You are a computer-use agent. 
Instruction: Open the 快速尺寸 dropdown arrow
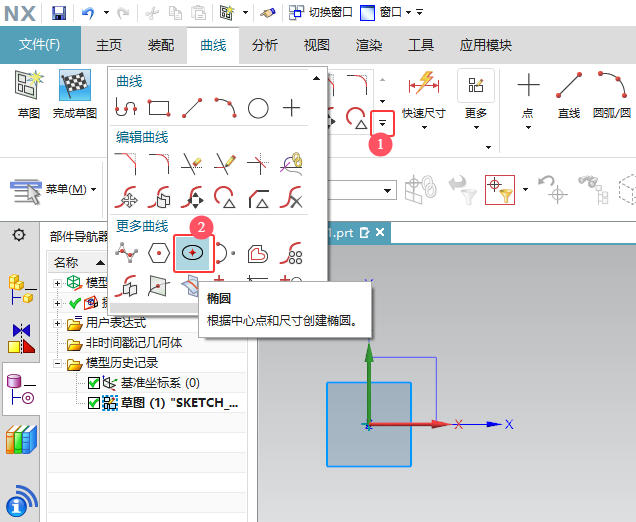[424, 128]
